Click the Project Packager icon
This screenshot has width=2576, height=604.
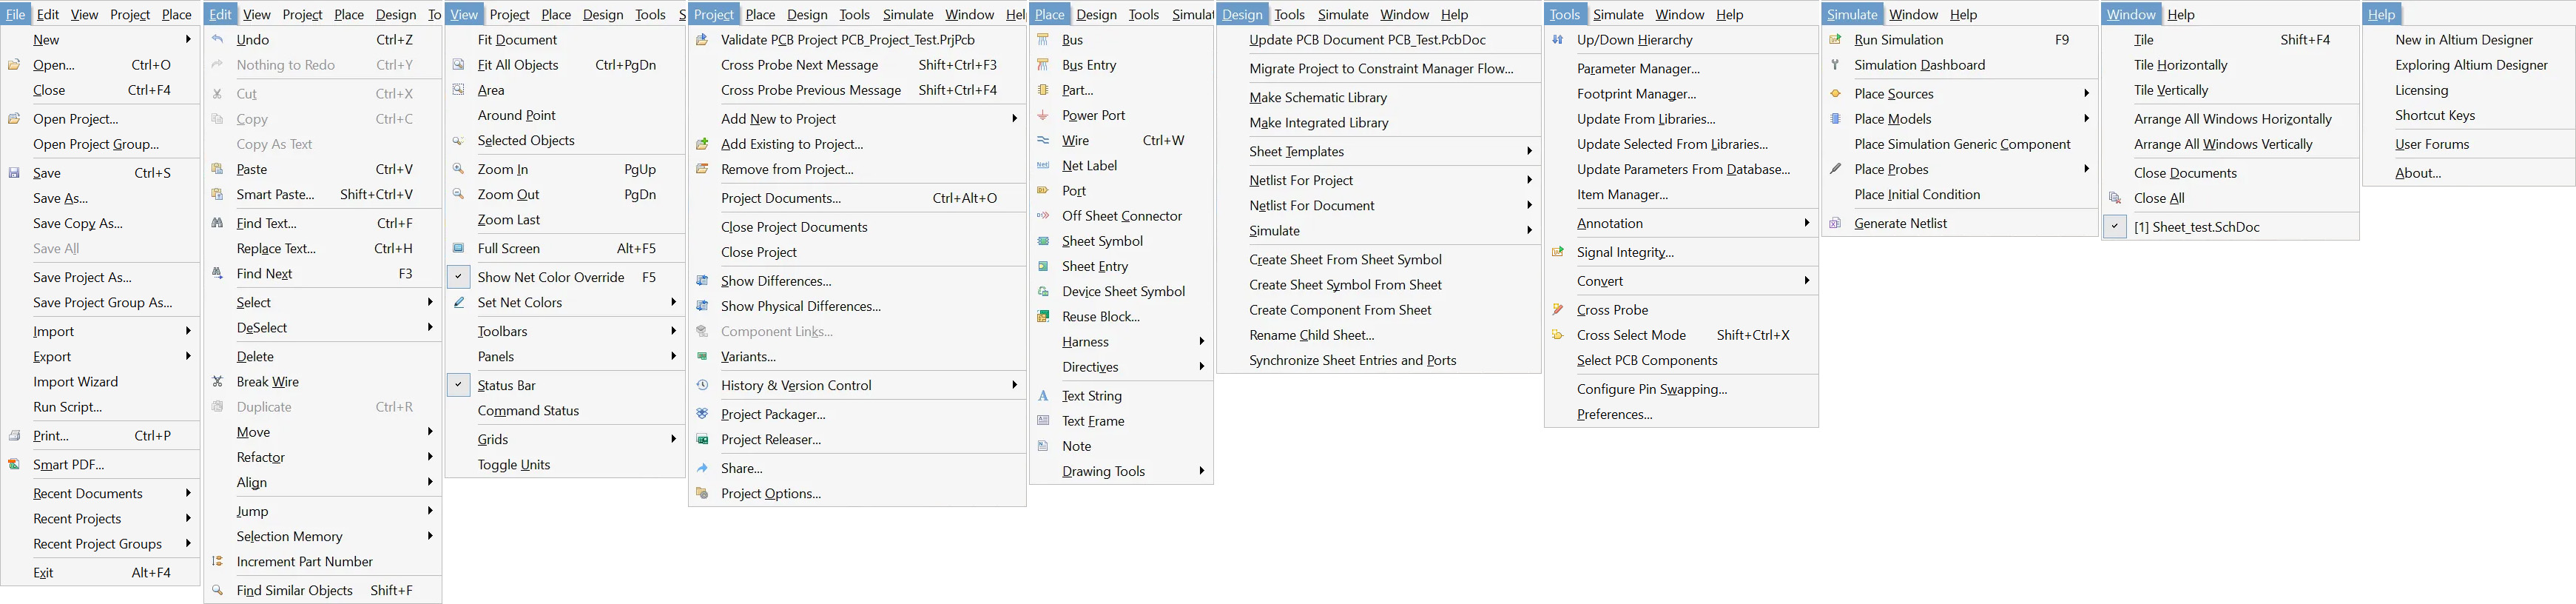pos(702,414)
